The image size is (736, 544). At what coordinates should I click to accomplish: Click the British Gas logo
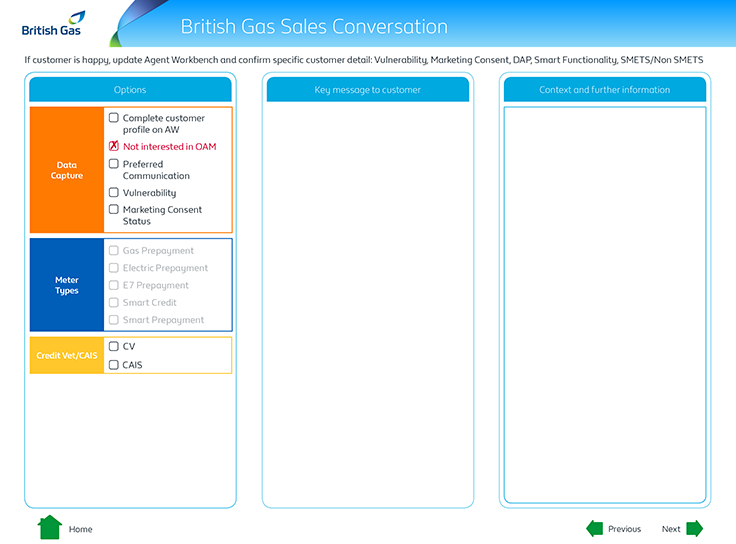click(52, 24)
